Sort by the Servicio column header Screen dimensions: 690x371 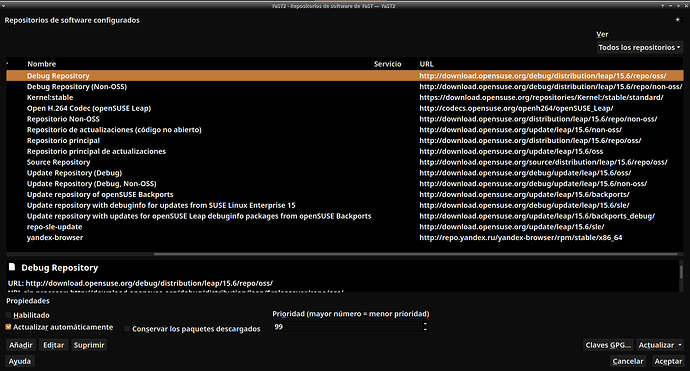(x=395, y=64)
